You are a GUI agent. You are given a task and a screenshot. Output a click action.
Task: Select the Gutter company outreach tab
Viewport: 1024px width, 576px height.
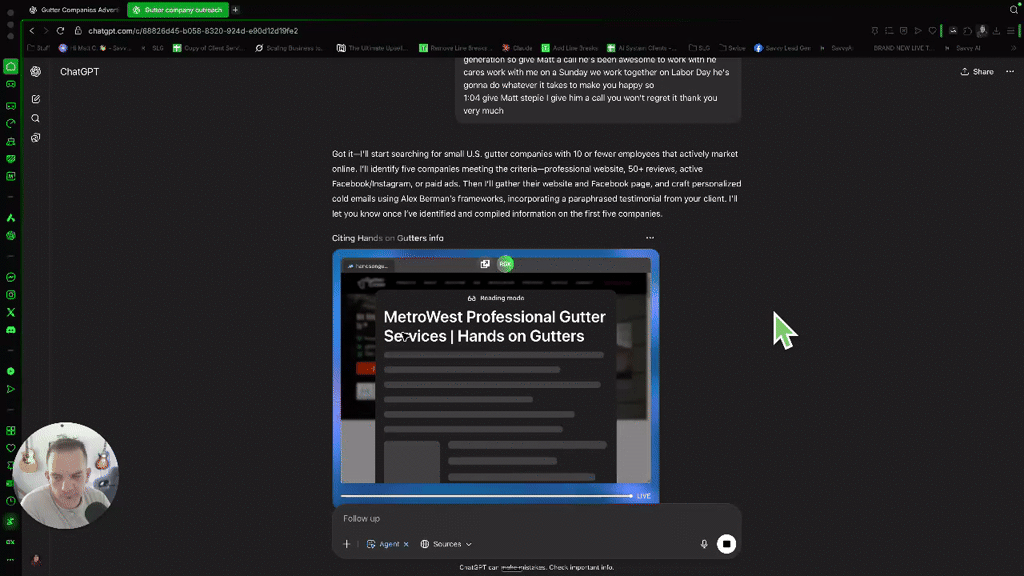click(176, 10)
